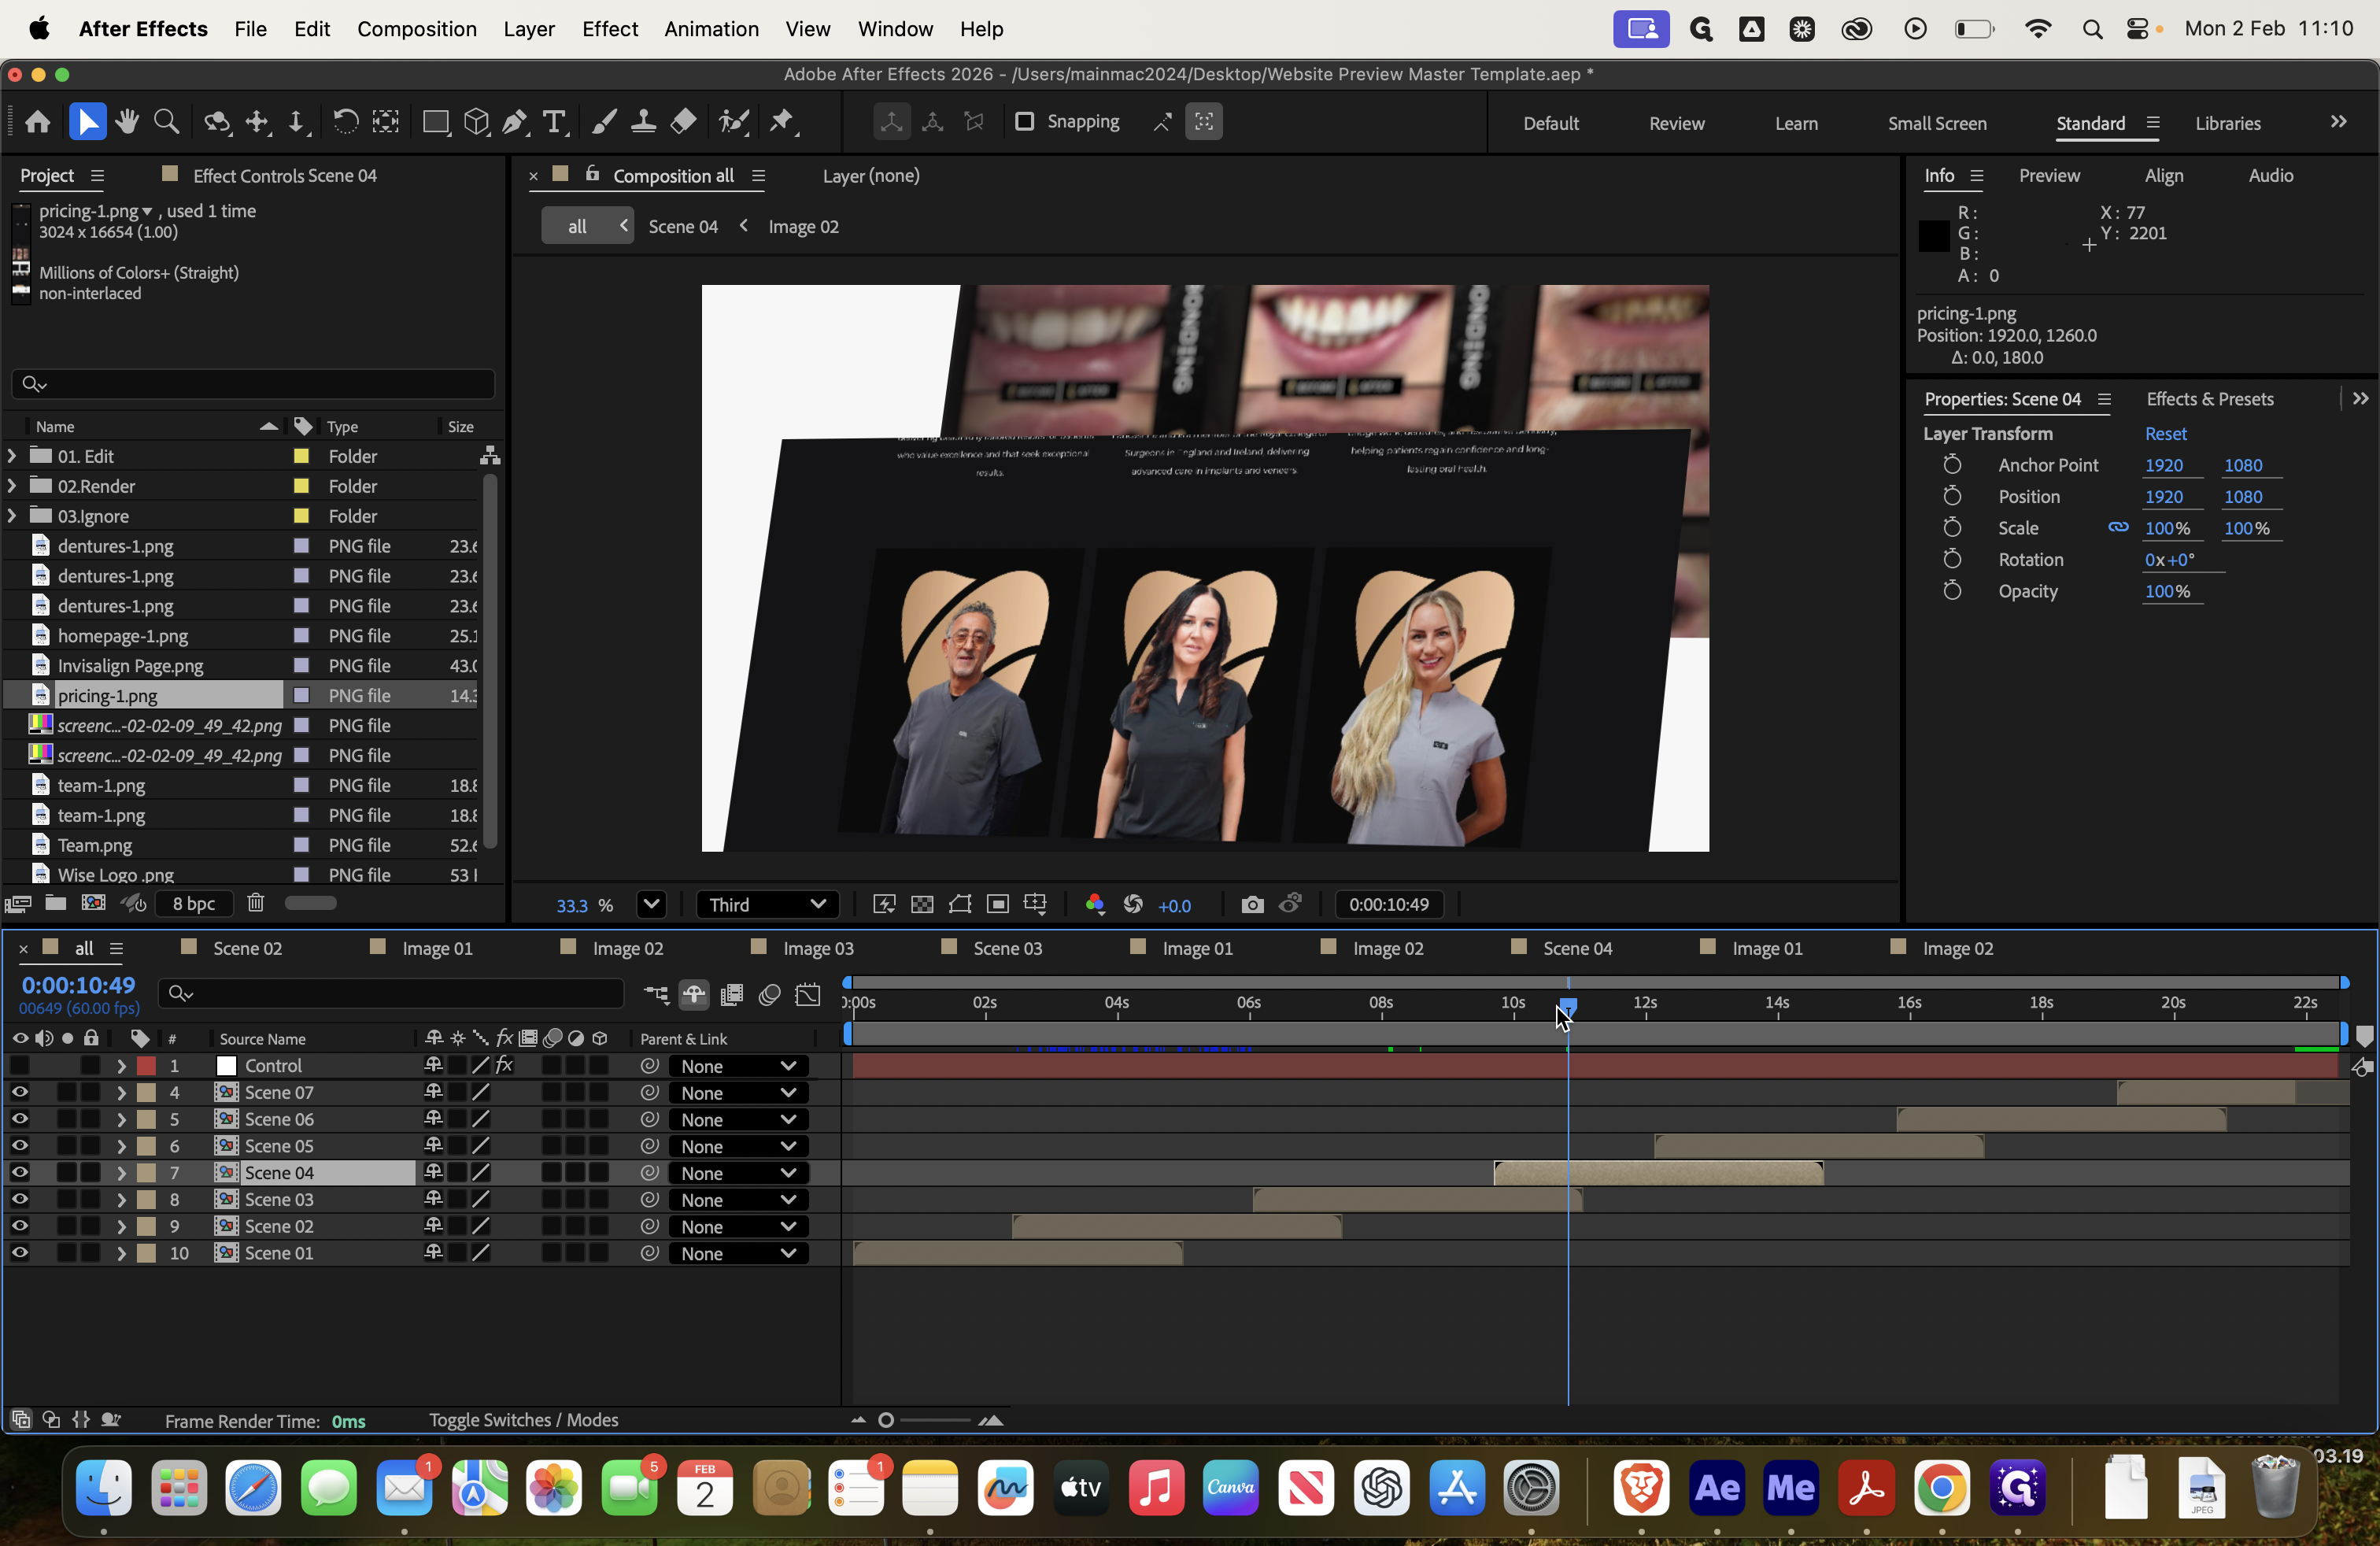Delete selected item with trash icon
This screenshot has height=1546, width=2380.
[x=256, y=903]
